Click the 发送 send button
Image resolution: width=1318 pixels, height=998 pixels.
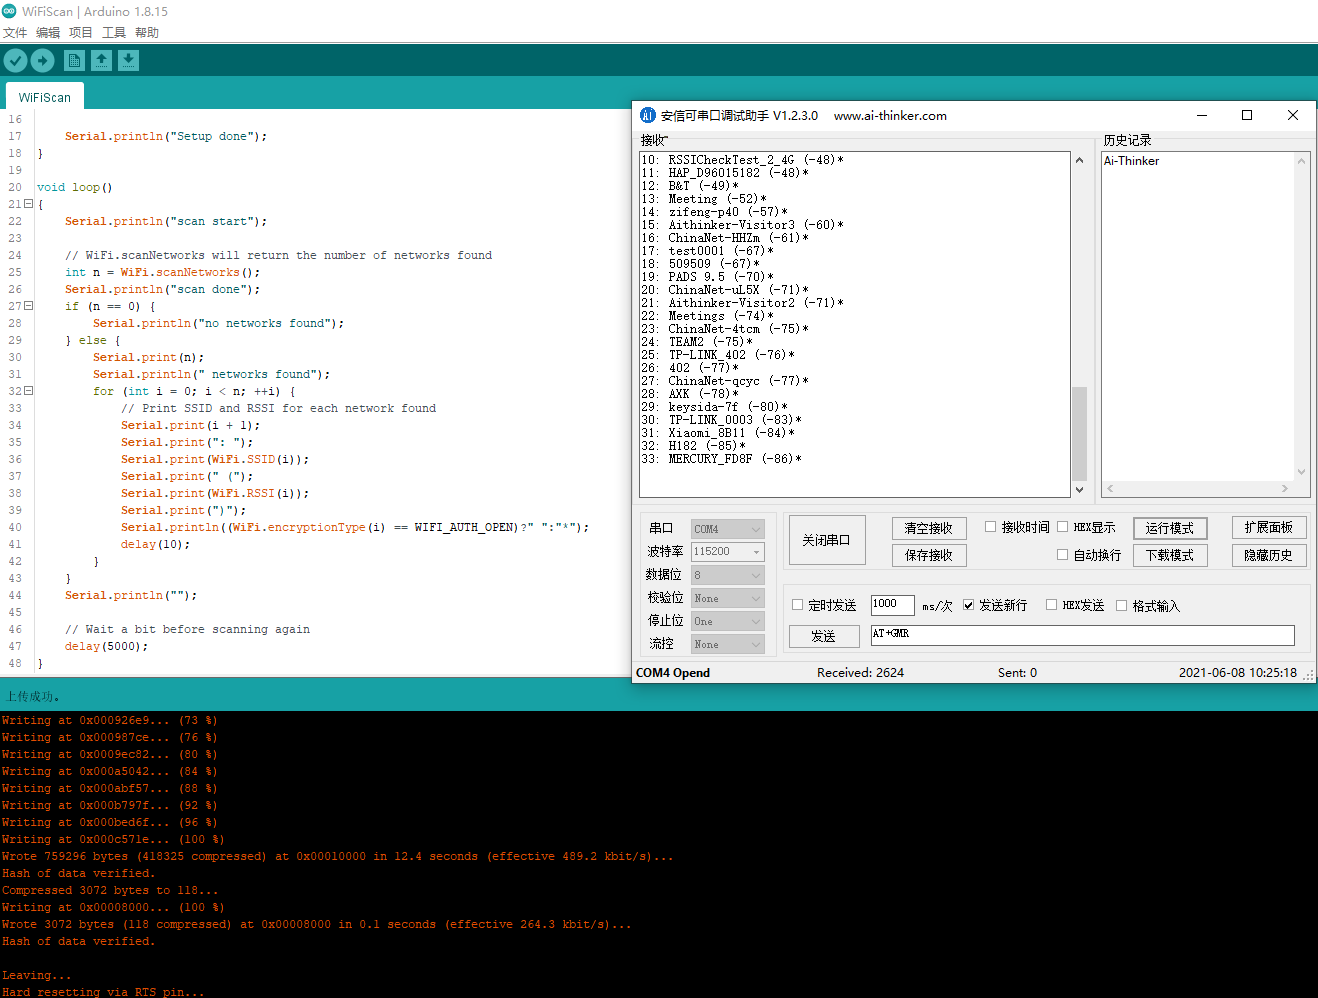click(x=824, y=635)
